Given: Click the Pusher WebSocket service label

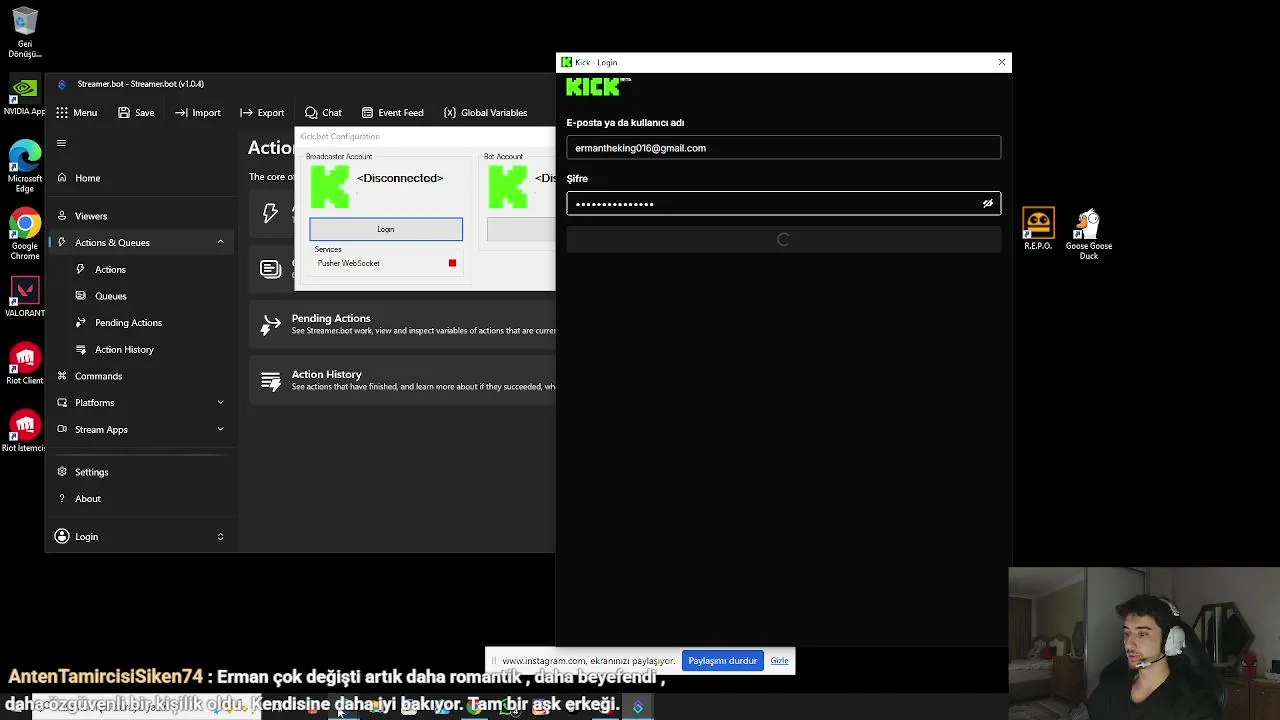Looking at the screenshot, I should [x=348, y=263].
